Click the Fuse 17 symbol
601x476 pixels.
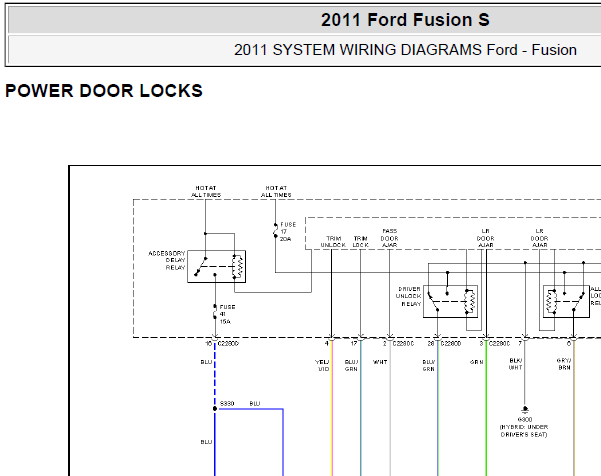275,230
